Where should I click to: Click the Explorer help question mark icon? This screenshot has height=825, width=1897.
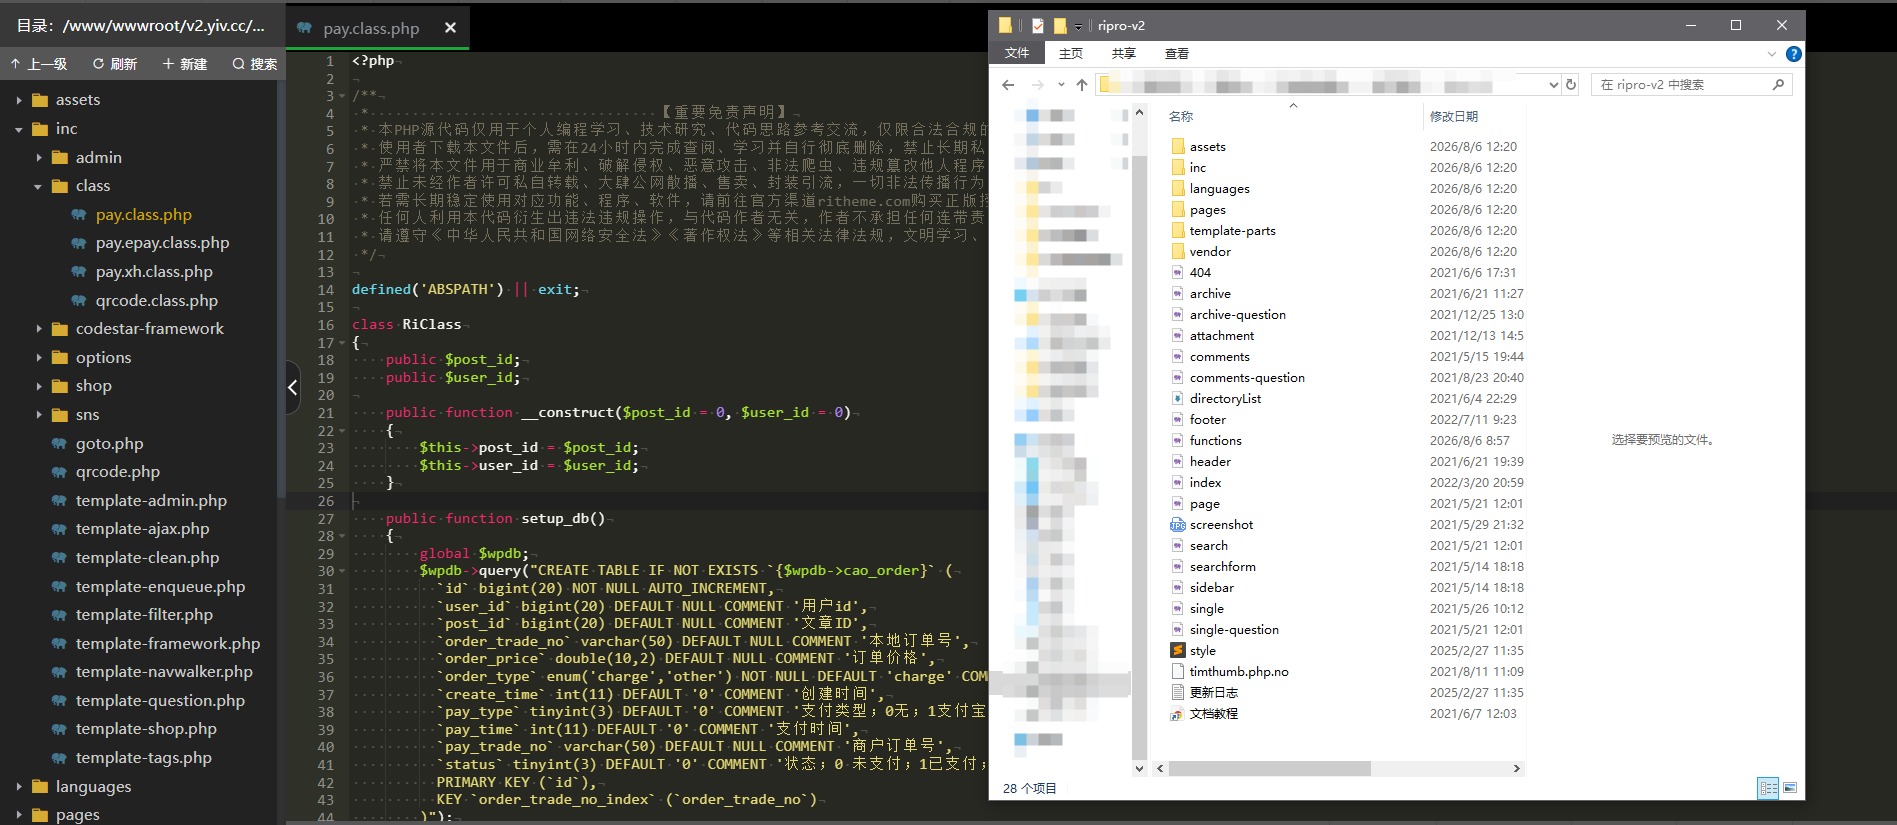(x=1794, y=54)
